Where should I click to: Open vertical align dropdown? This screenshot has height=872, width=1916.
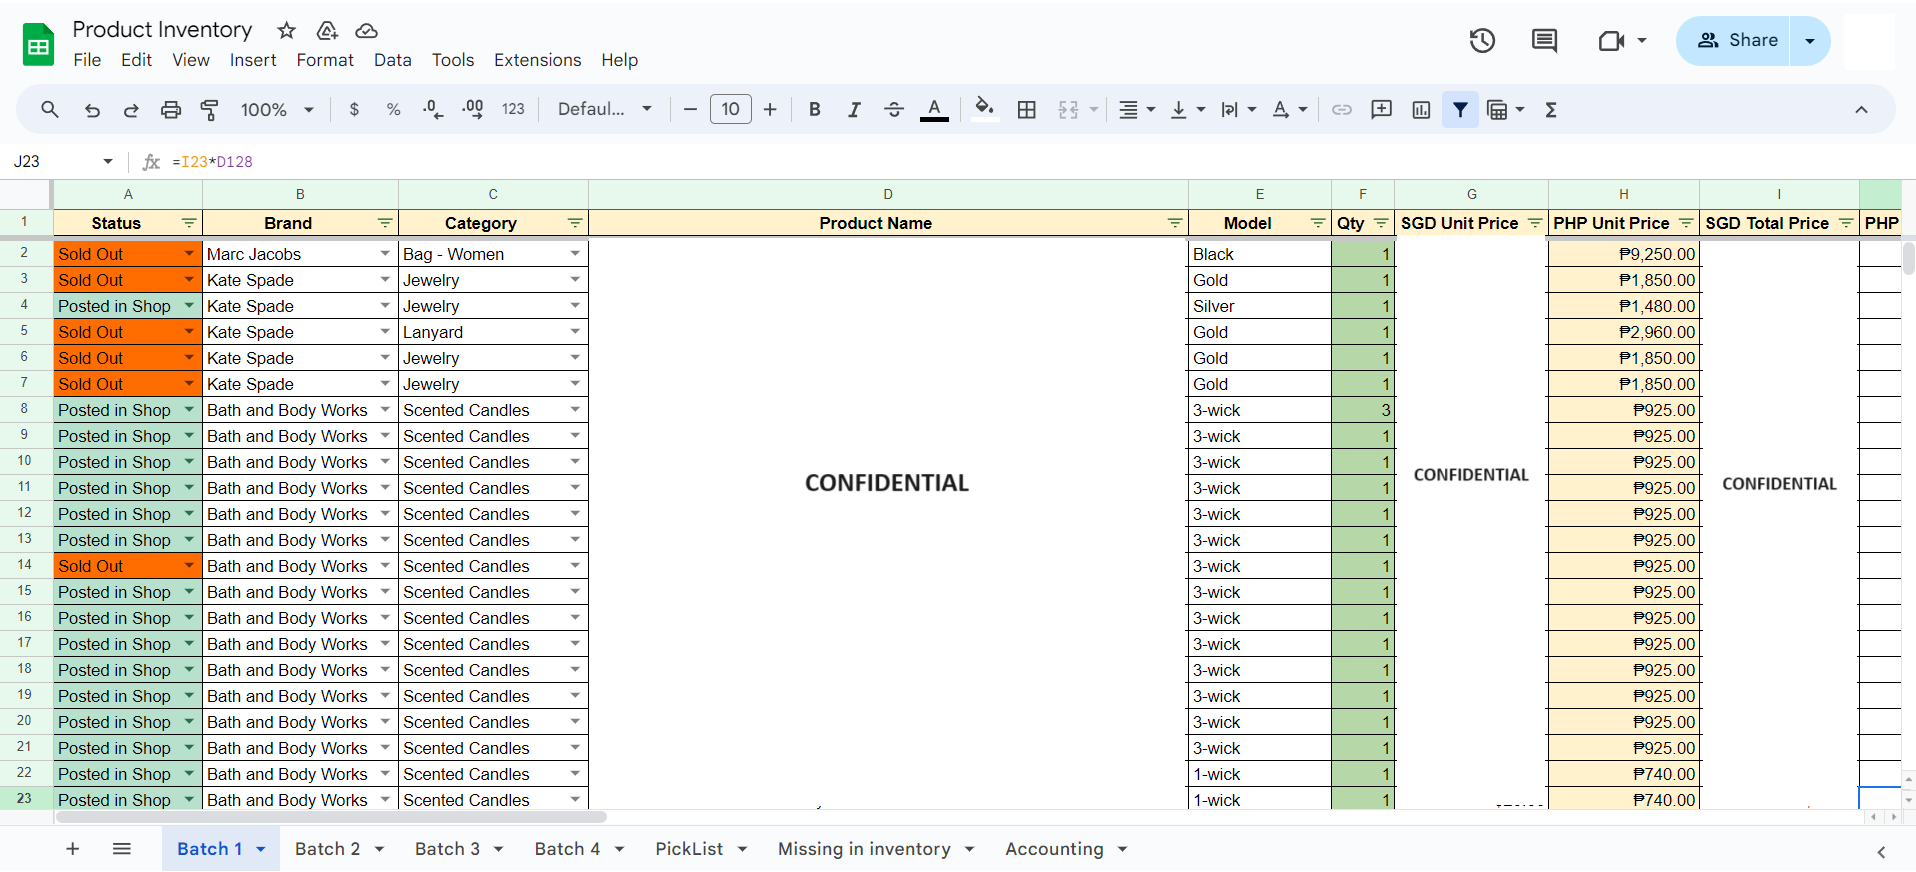1188,110
